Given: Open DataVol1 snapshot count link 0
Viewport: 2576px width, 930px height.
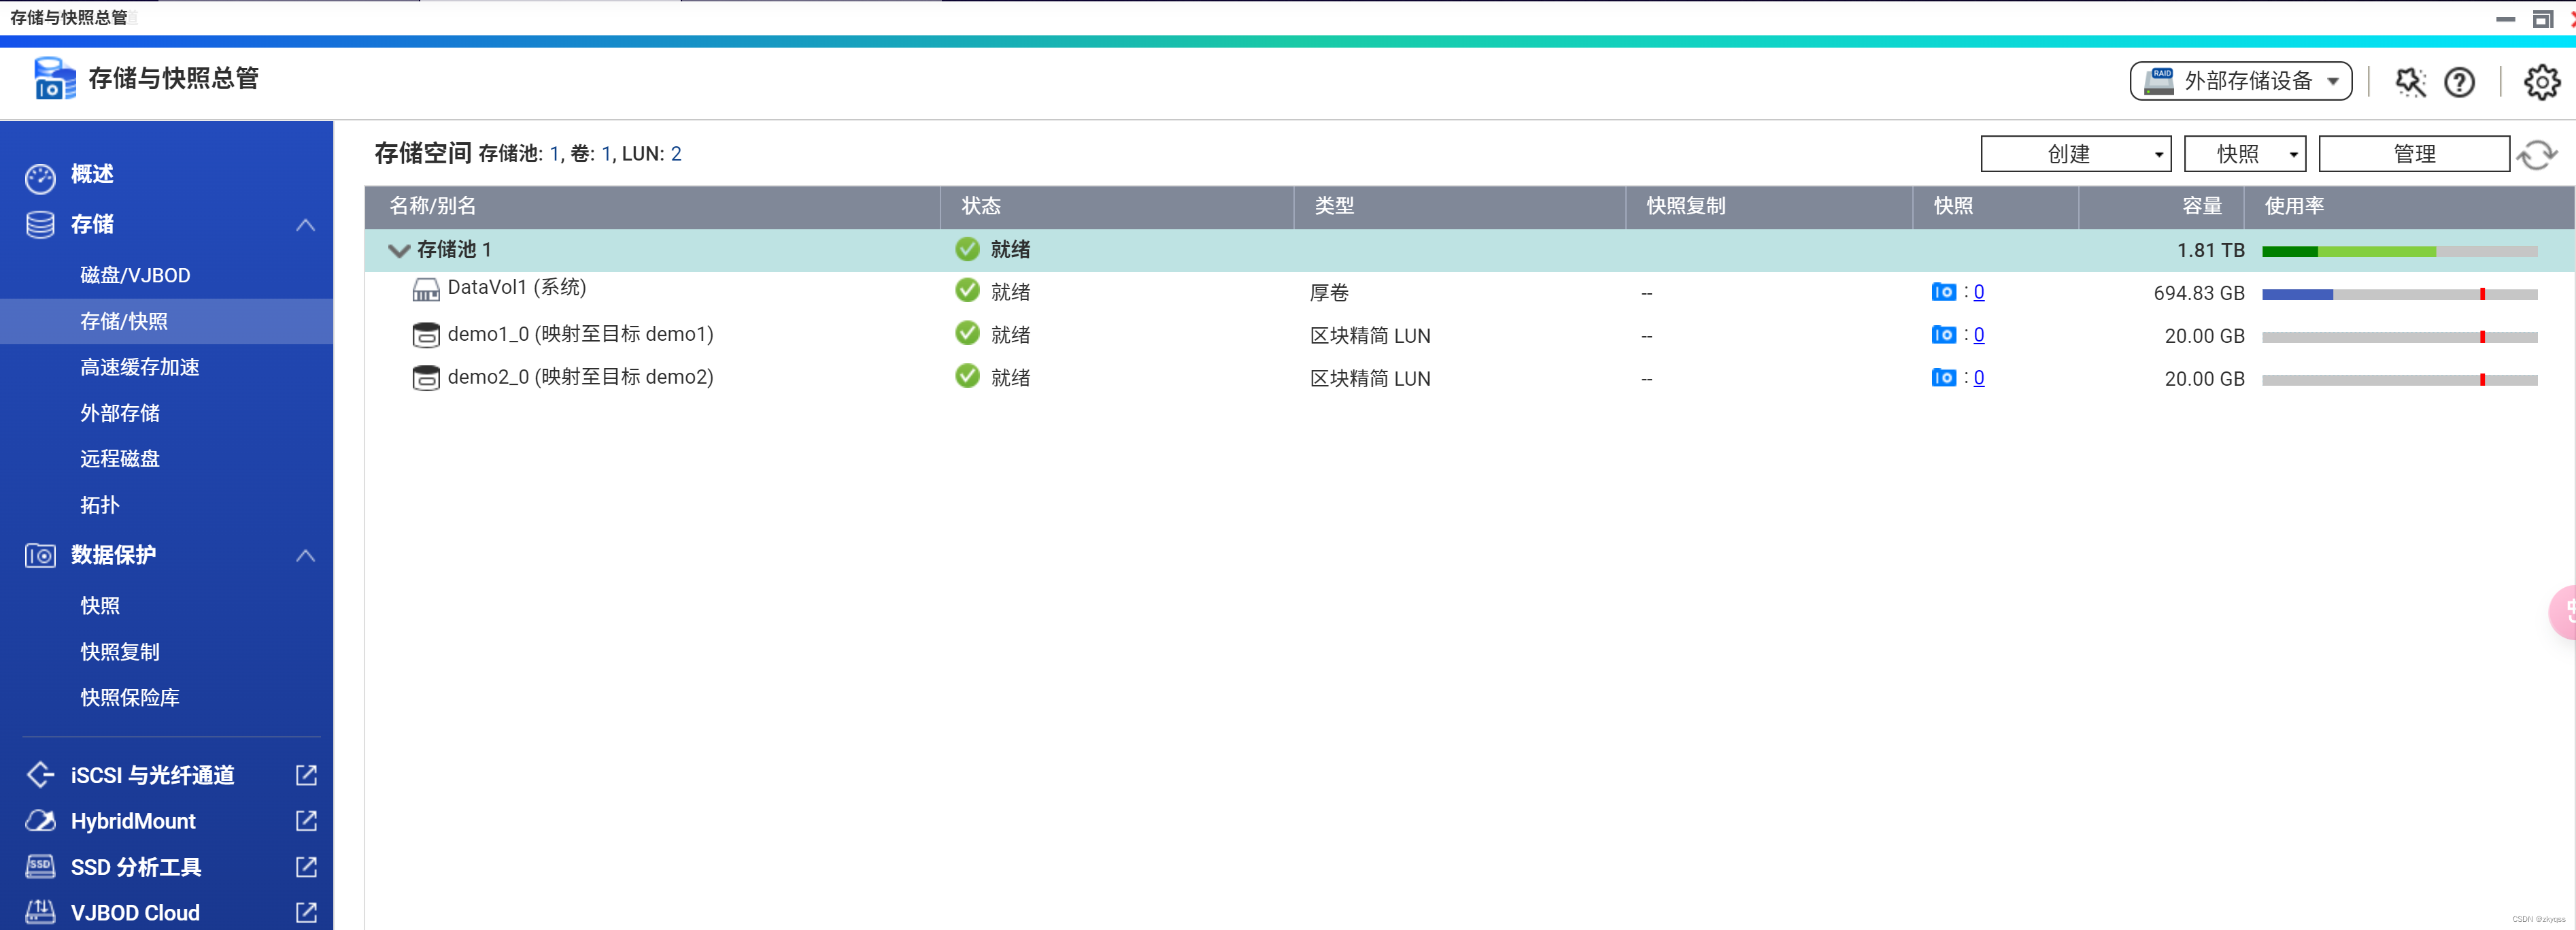Looking at the screenshot, I should click(x=1979, y=291).
